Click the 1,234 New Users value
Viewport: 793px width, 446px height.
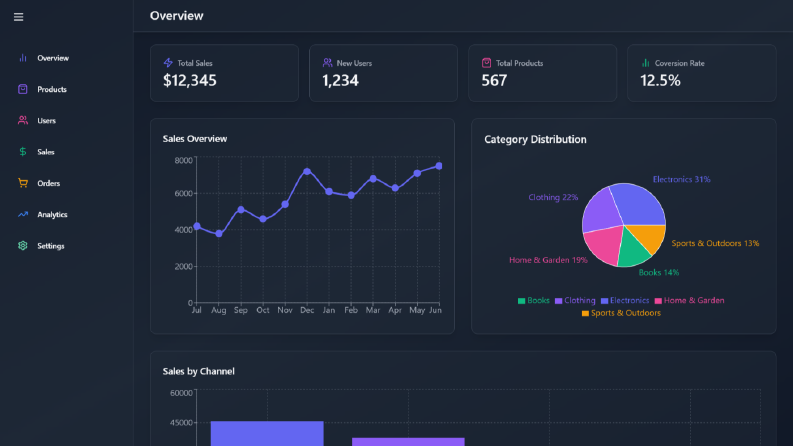click(340, 80)
